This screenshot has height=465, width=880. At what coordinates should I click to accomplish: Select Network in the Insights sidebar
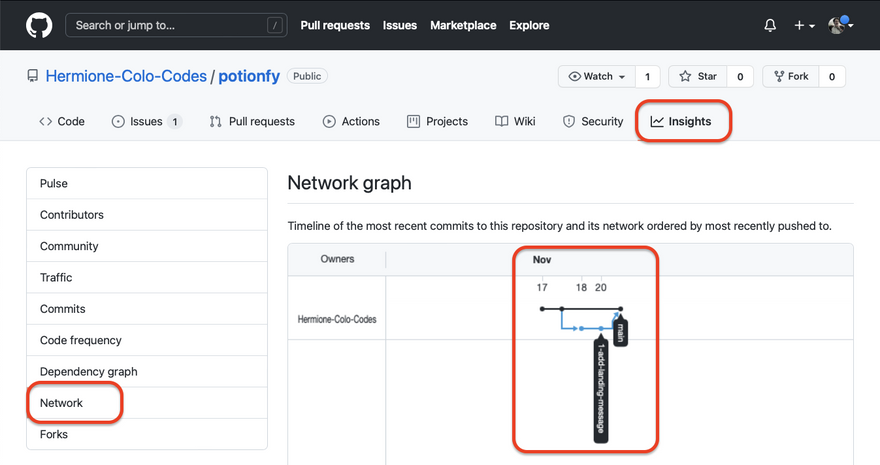(x=61, y=403)
